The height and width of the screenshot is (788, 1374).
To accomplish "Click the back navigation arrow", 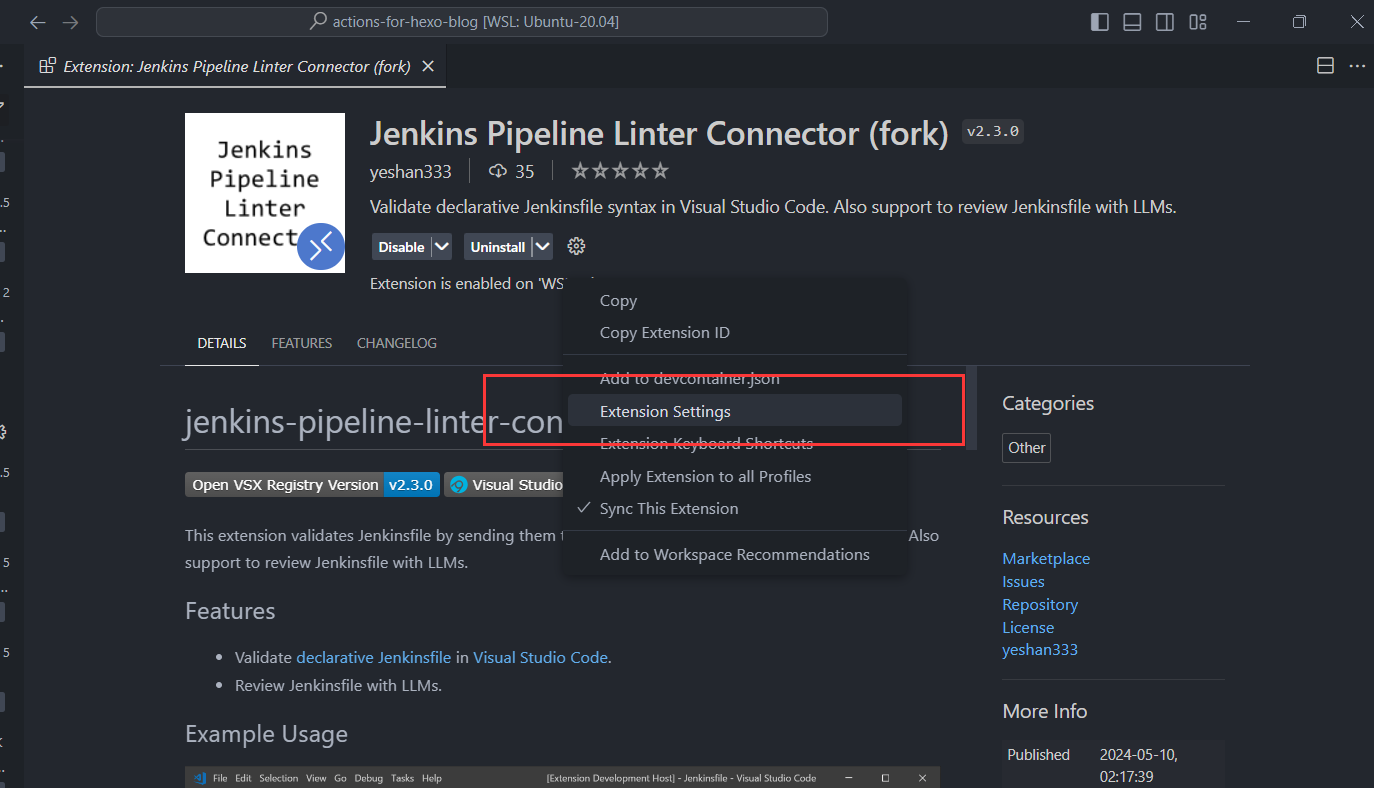I will 37,22.
